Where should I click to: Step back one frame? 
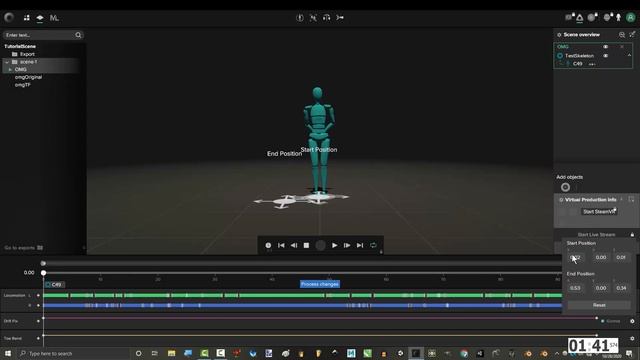(294, 245)
